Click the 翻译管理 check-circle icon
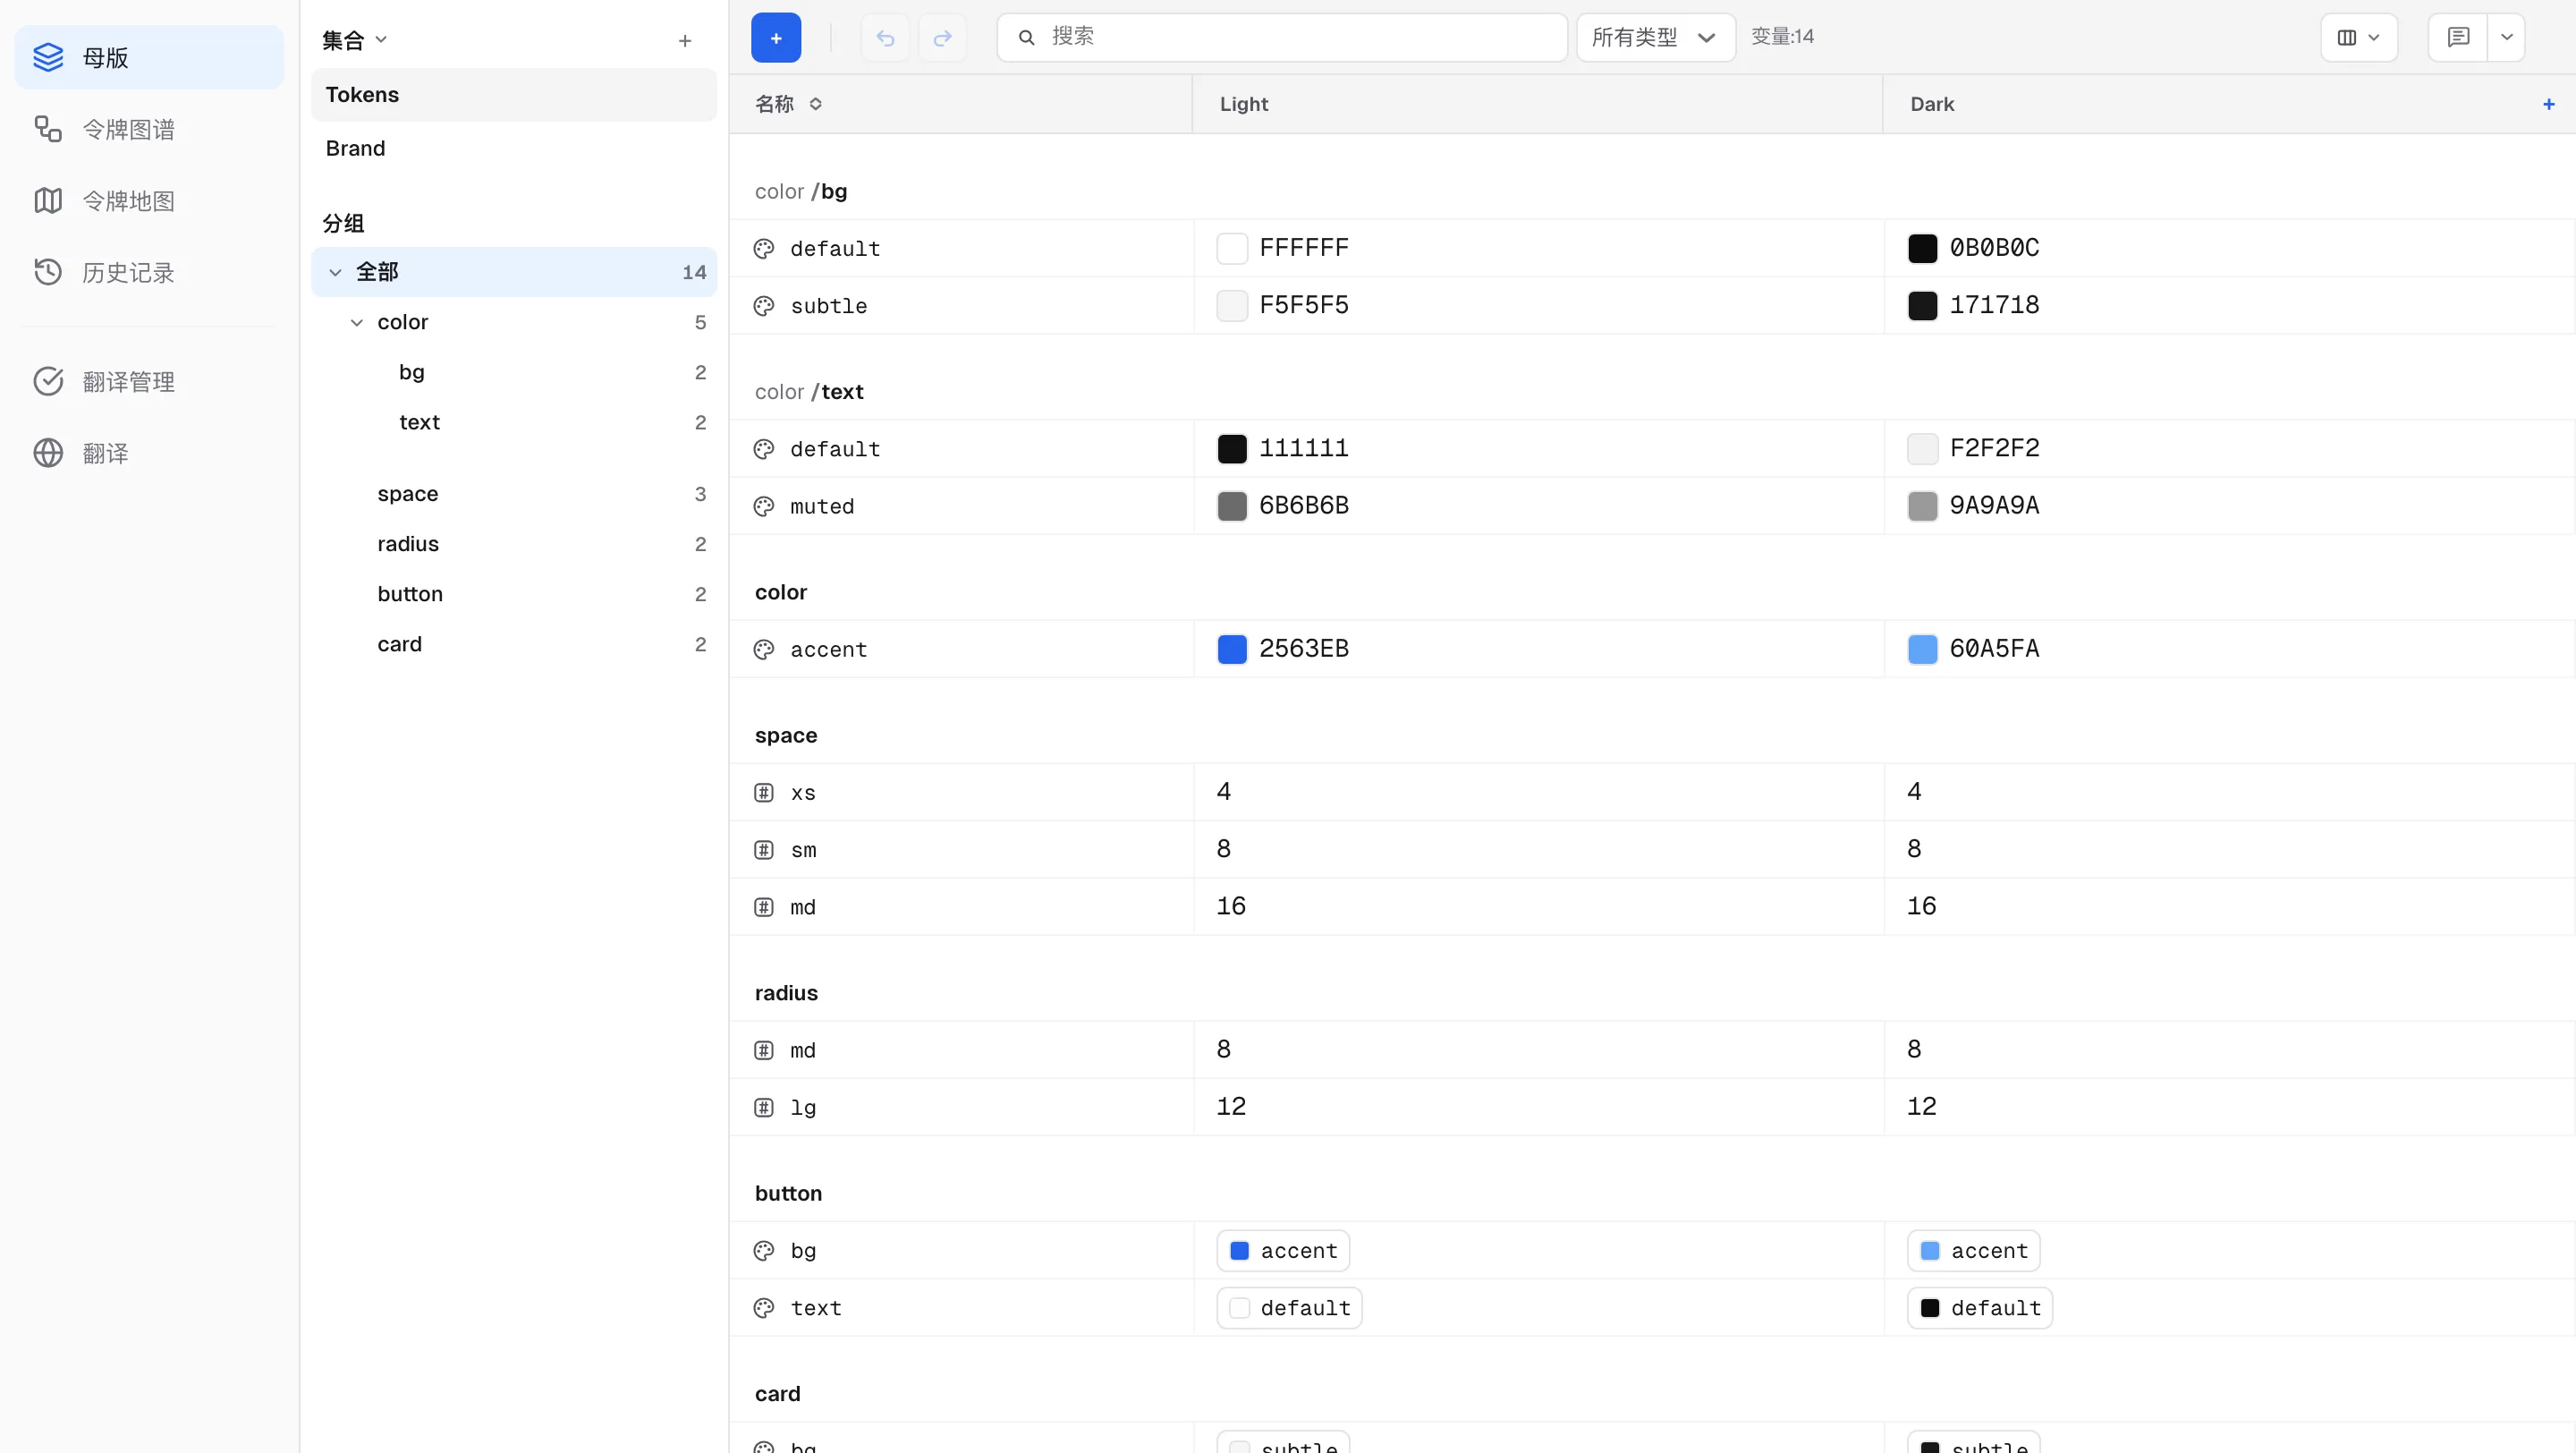 (48, 381)
